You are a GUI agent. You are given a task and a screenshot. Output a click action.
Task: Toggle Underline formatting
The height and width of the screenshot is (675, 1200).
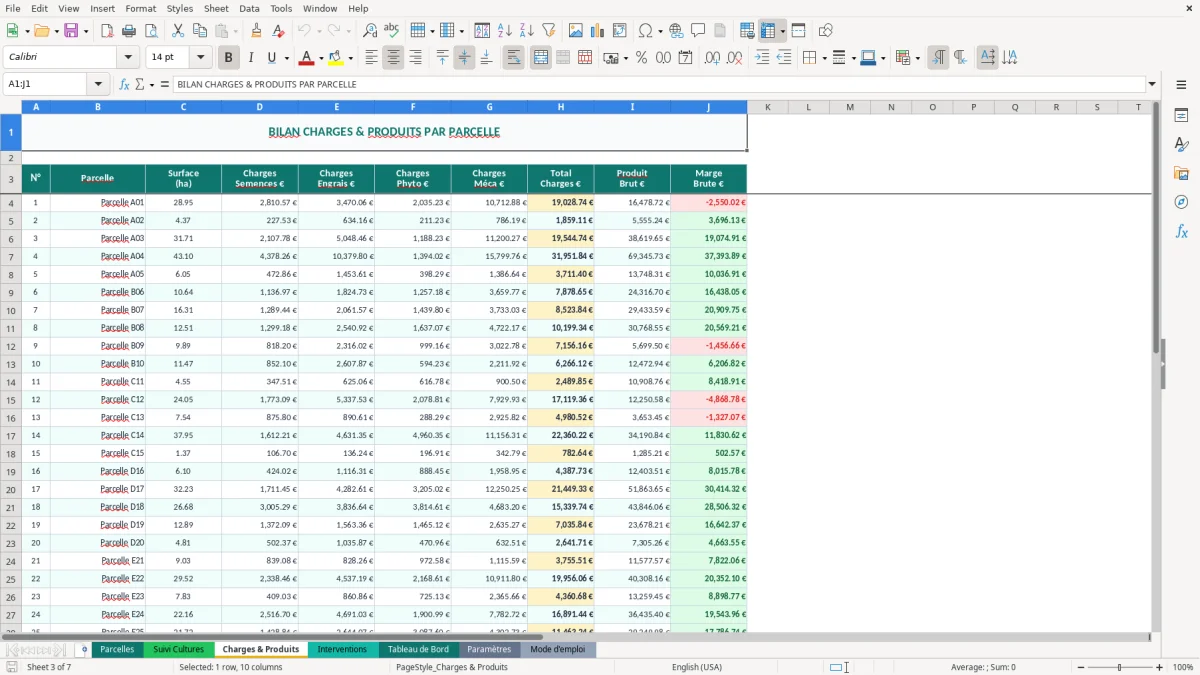coord(272,58)
